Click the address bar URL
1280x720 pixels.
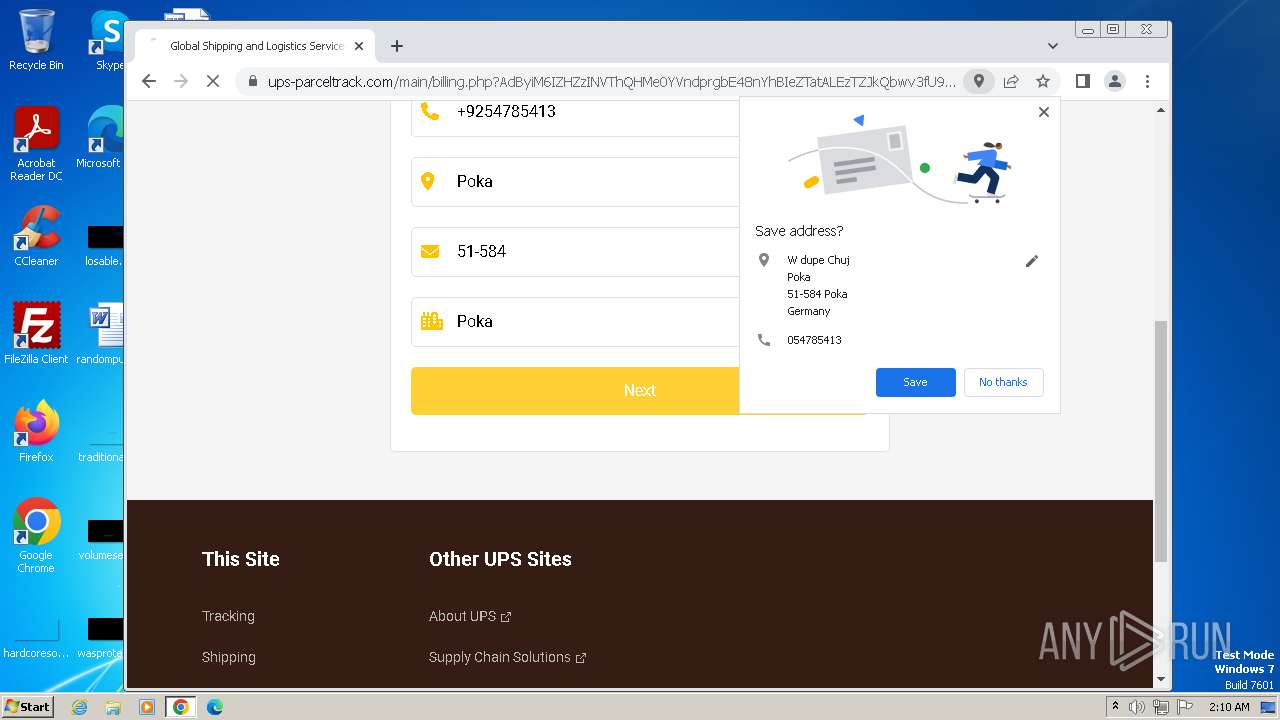(611, 81)
